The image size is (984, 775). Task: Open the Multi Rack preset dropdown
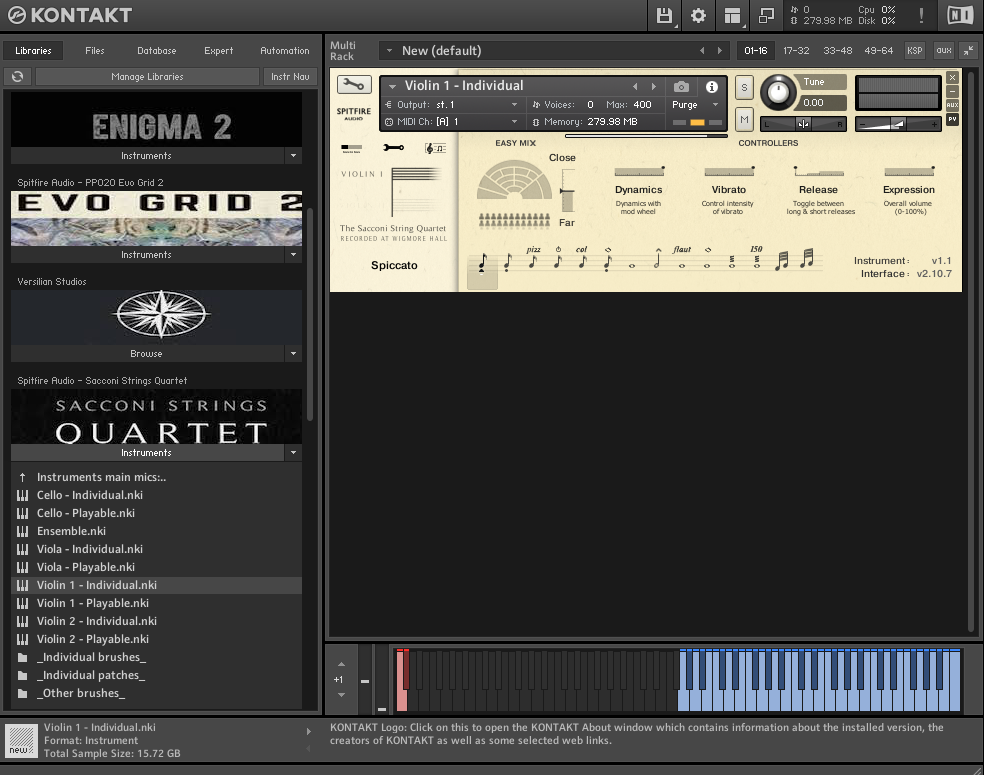(389, 51)
